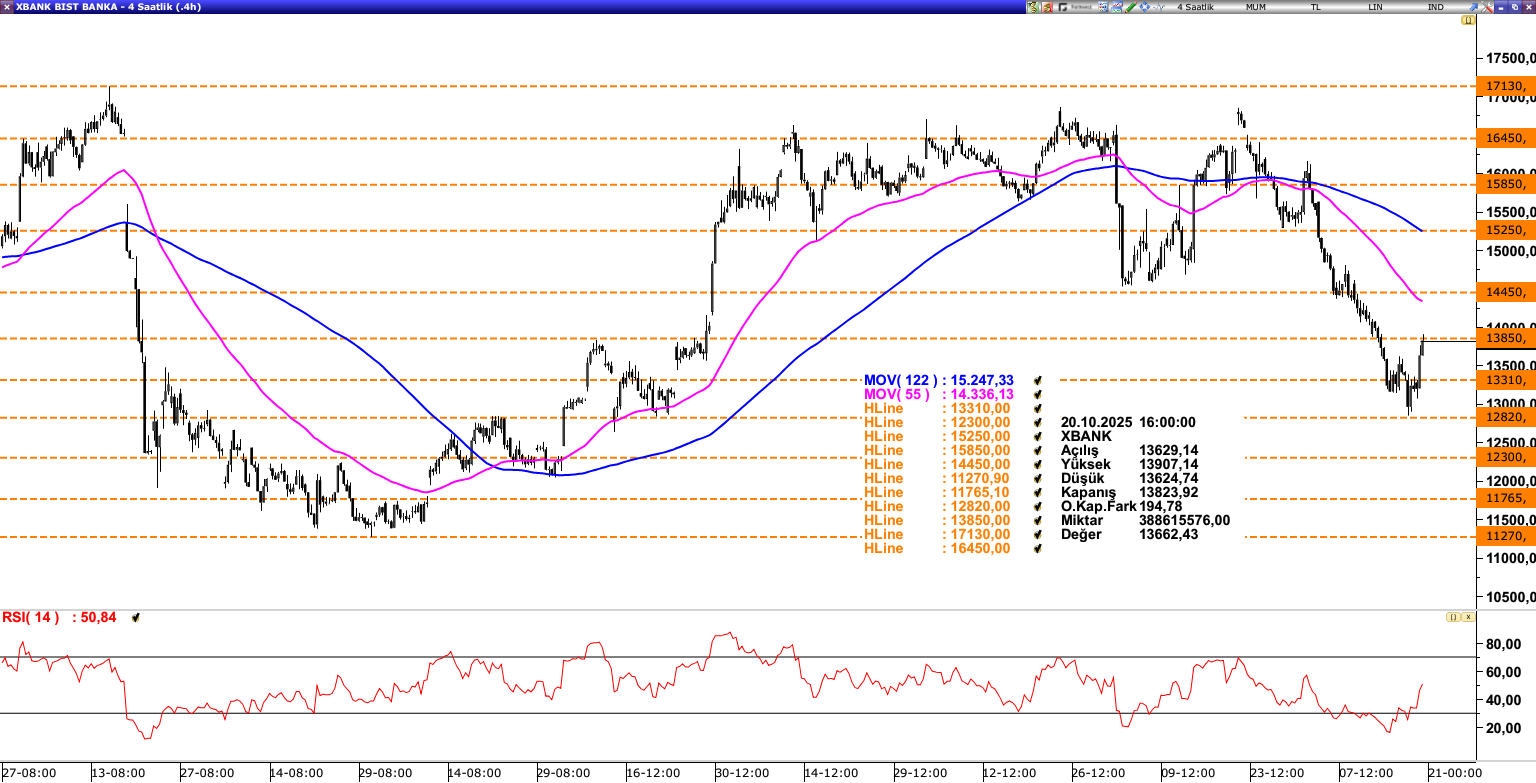Toggle the MOV(55) indicator checkmark
The height and width of the screenshot is (783, 1536).
[x=1038, y=395]
